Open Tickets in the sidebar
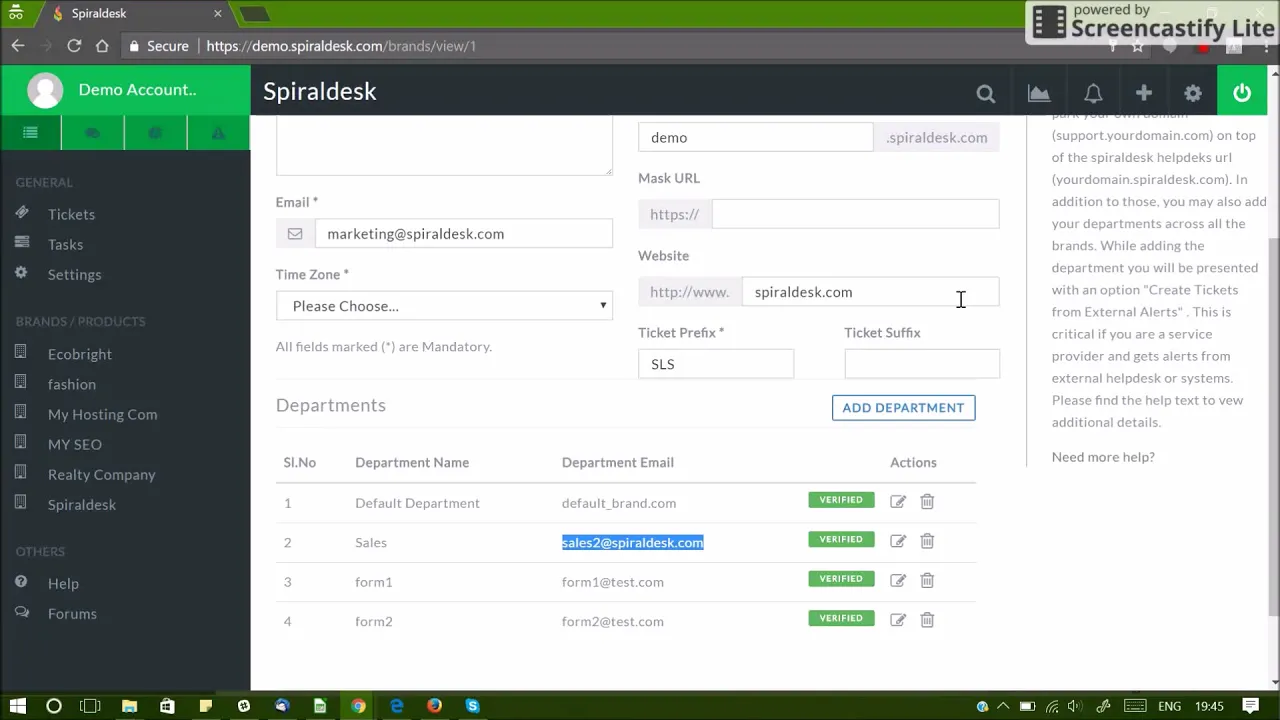Viewport: 1280px width, 720px height. (x=71, y=214)
